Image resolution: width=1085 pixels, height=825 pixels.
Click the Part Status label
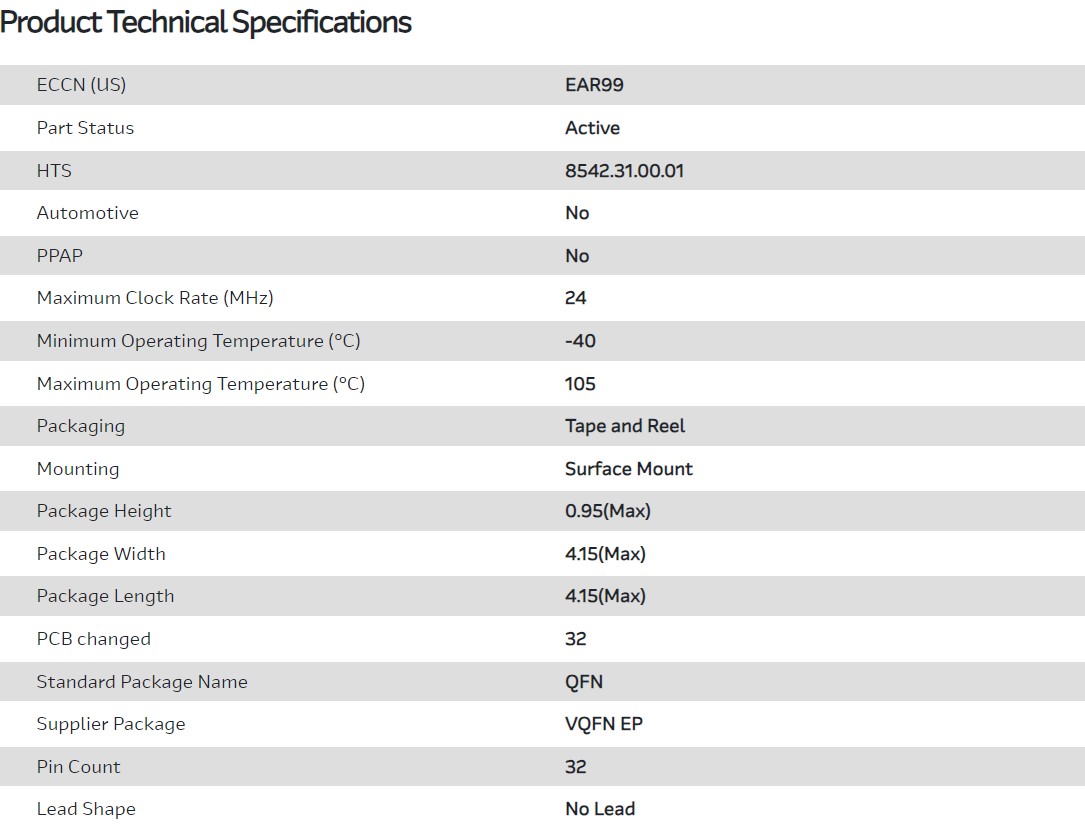coord(85,128)
